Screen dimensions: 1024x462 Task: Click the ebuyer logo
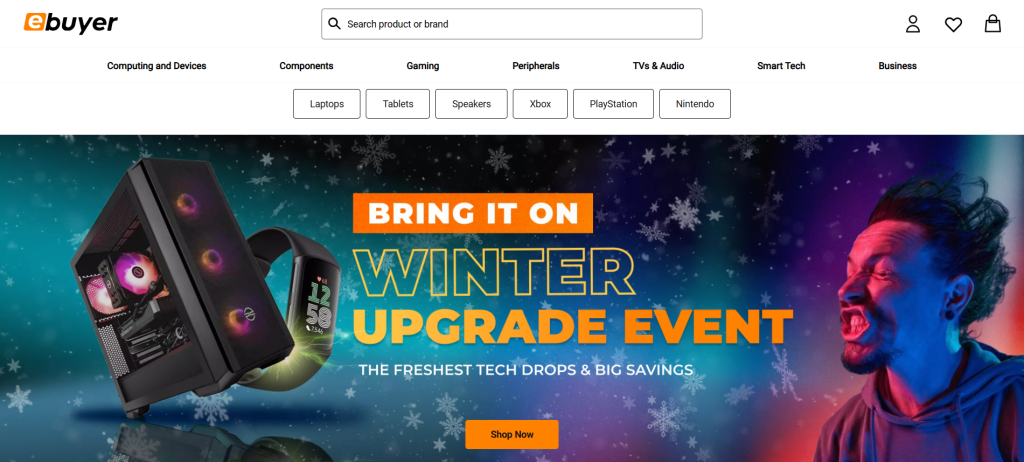(71, 23)
